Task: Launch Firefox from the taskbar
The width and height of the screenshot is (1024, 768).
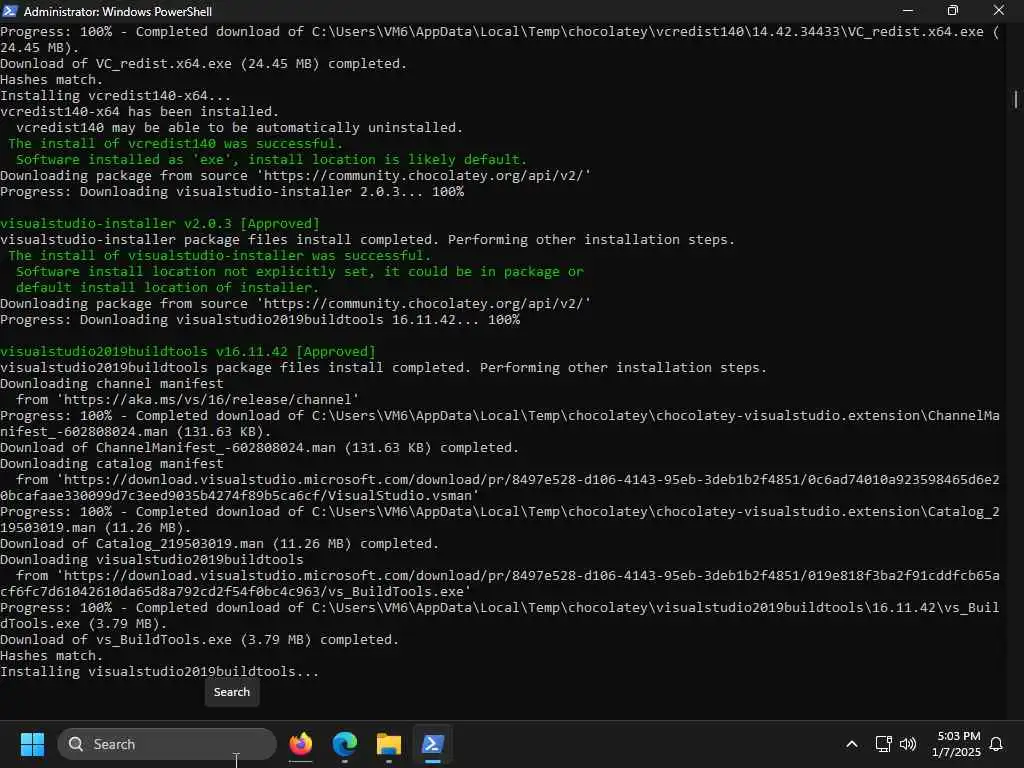Action: (301, 744)
